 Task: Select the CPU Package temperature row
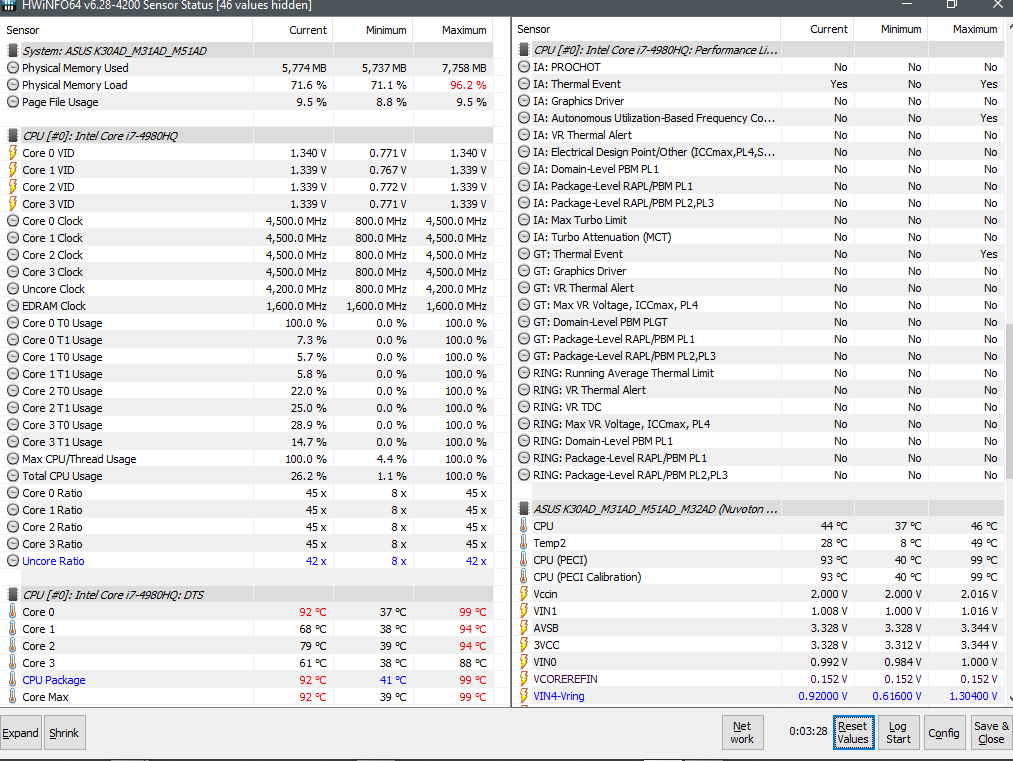point(247,680)
